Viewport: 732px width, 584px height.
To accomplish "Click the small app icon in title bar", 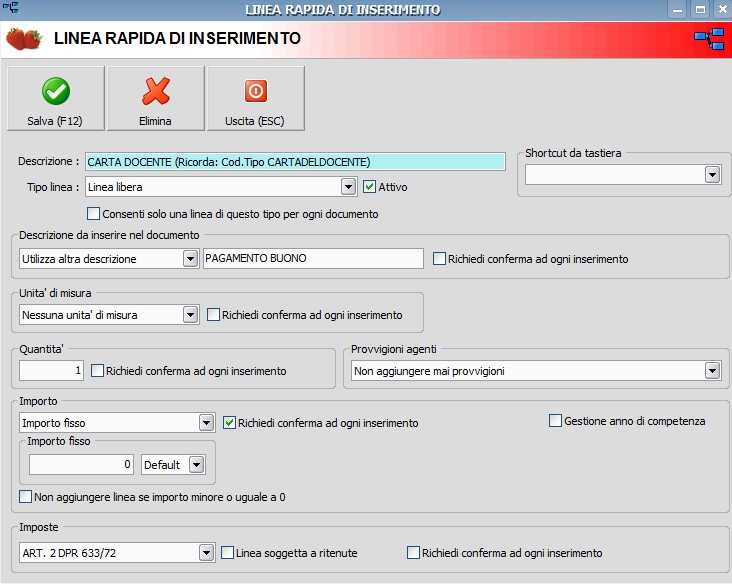I will pos(10,7).
